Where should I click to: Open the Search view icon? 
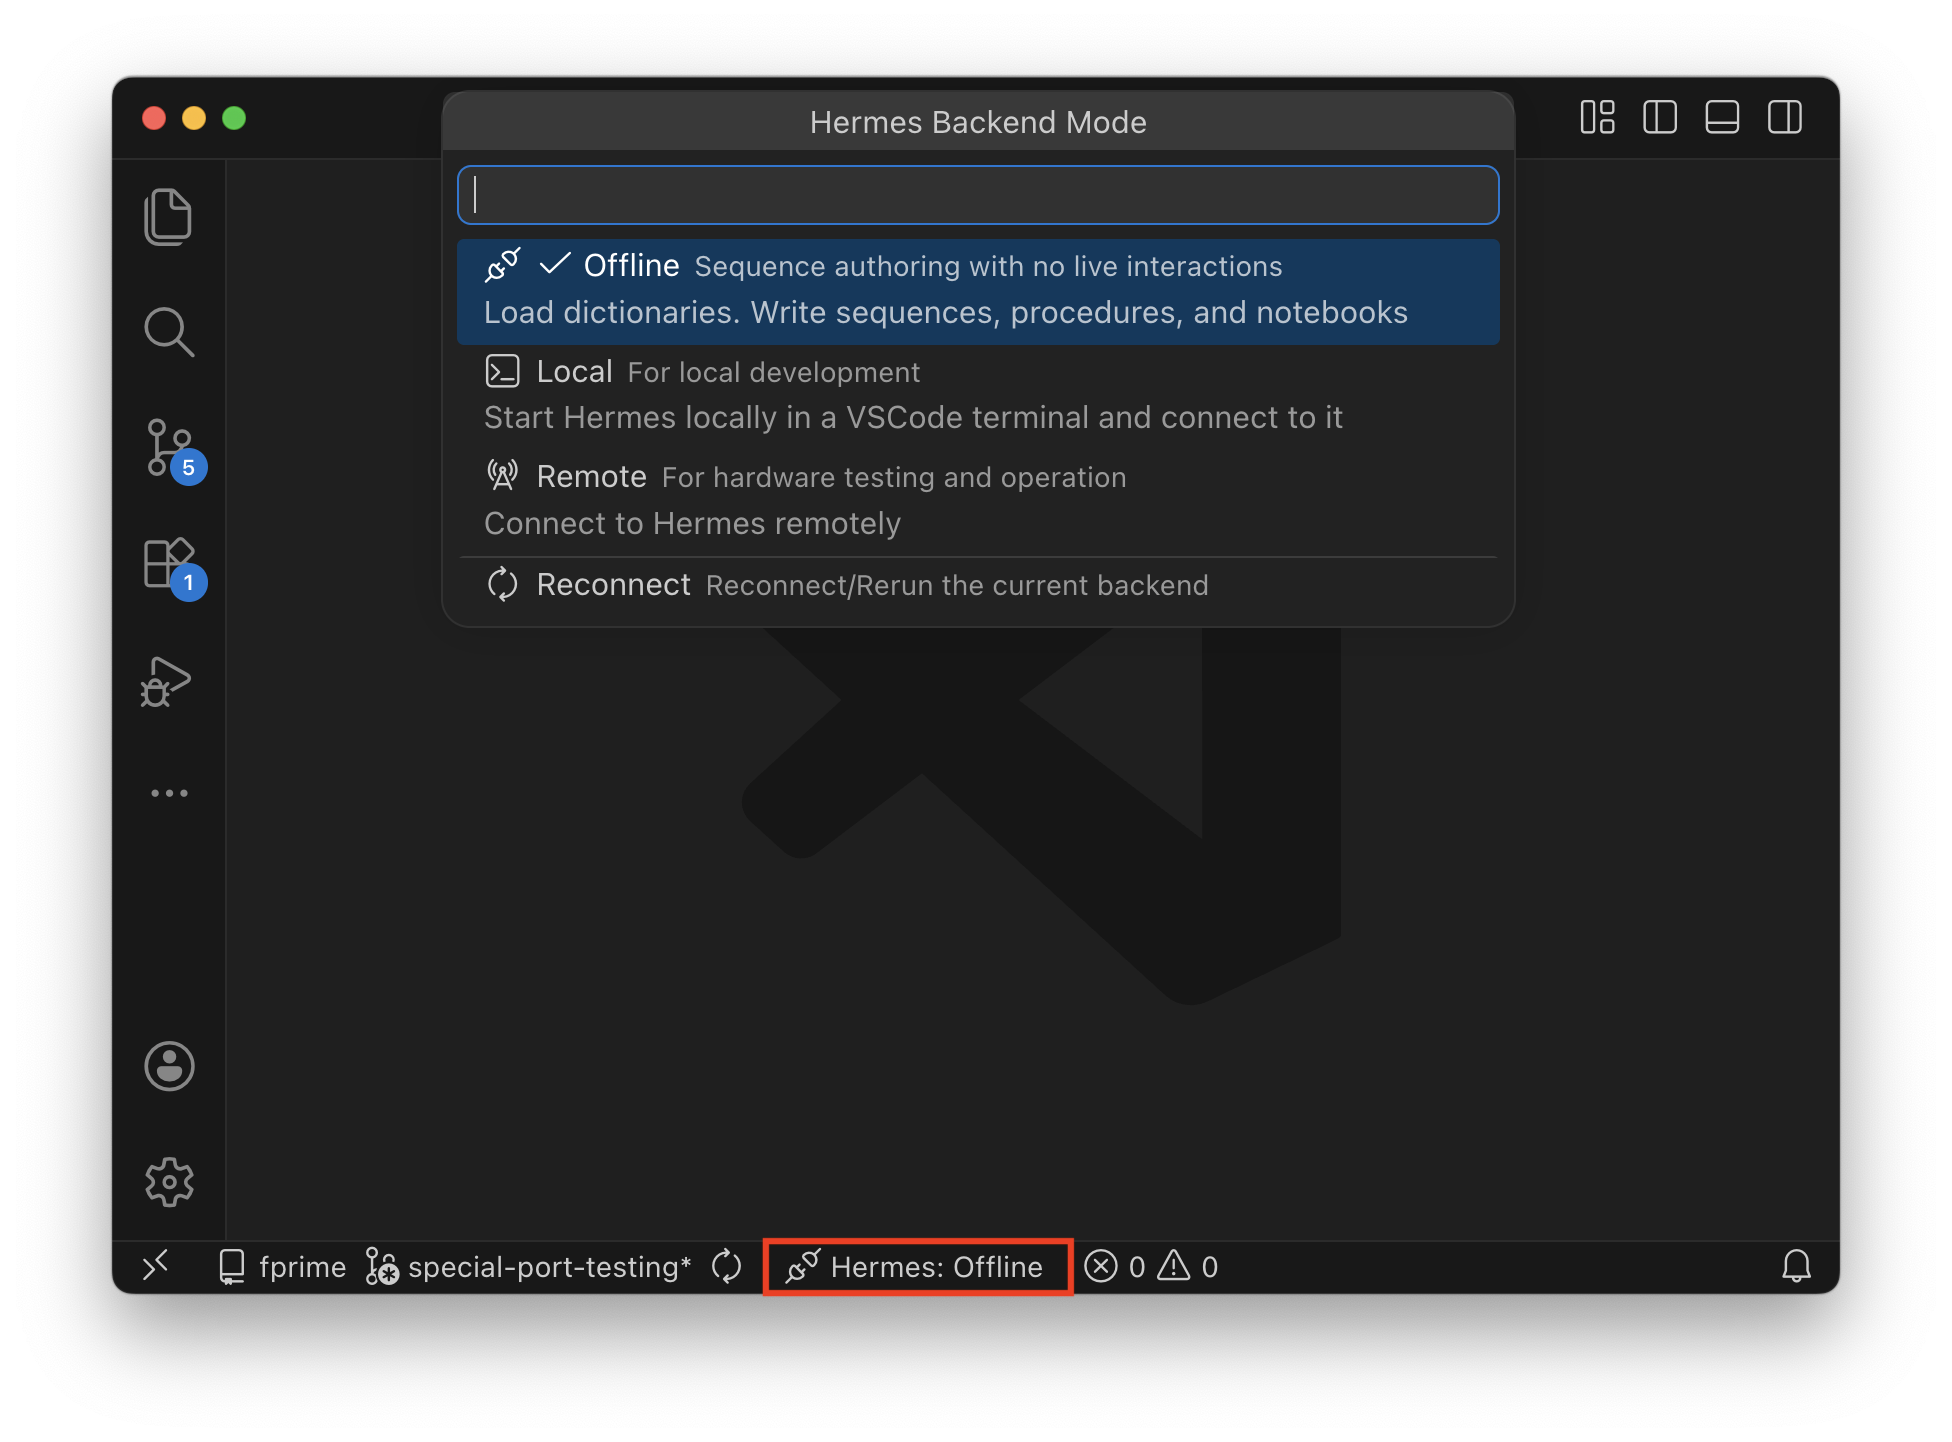[x=168, y=332]
